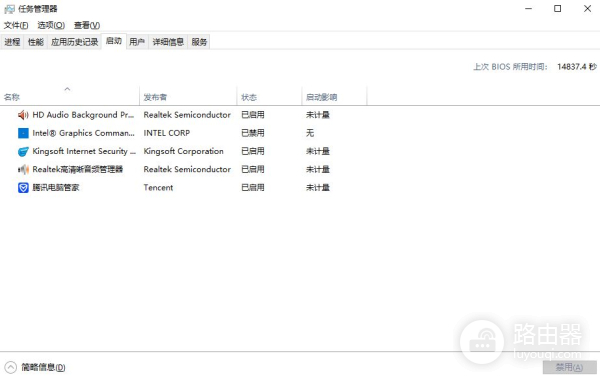Select the Realtek高清晰音频管理器 row name

tap(78, 170)
